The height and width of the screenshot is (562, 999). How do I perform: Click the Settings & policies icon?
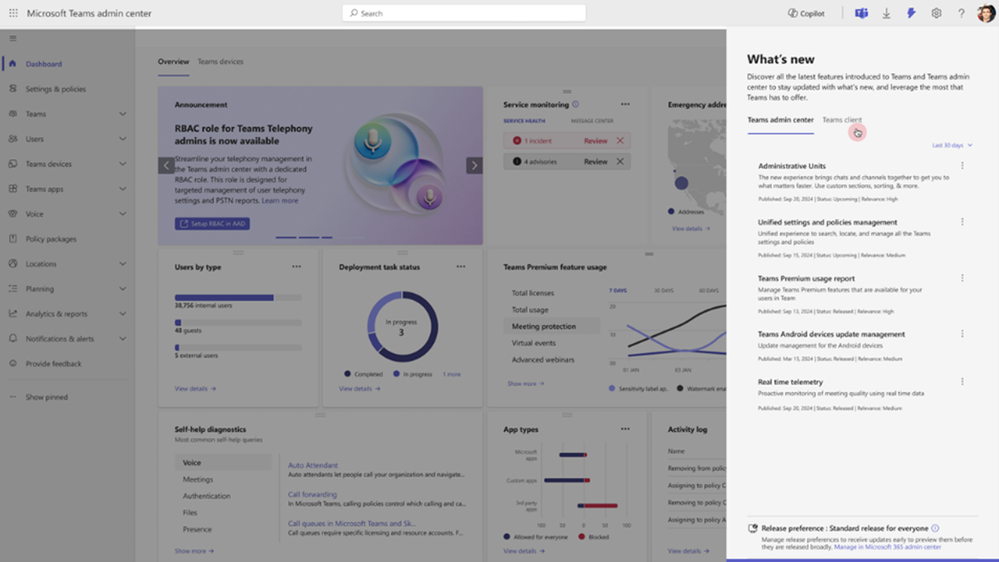13,89
